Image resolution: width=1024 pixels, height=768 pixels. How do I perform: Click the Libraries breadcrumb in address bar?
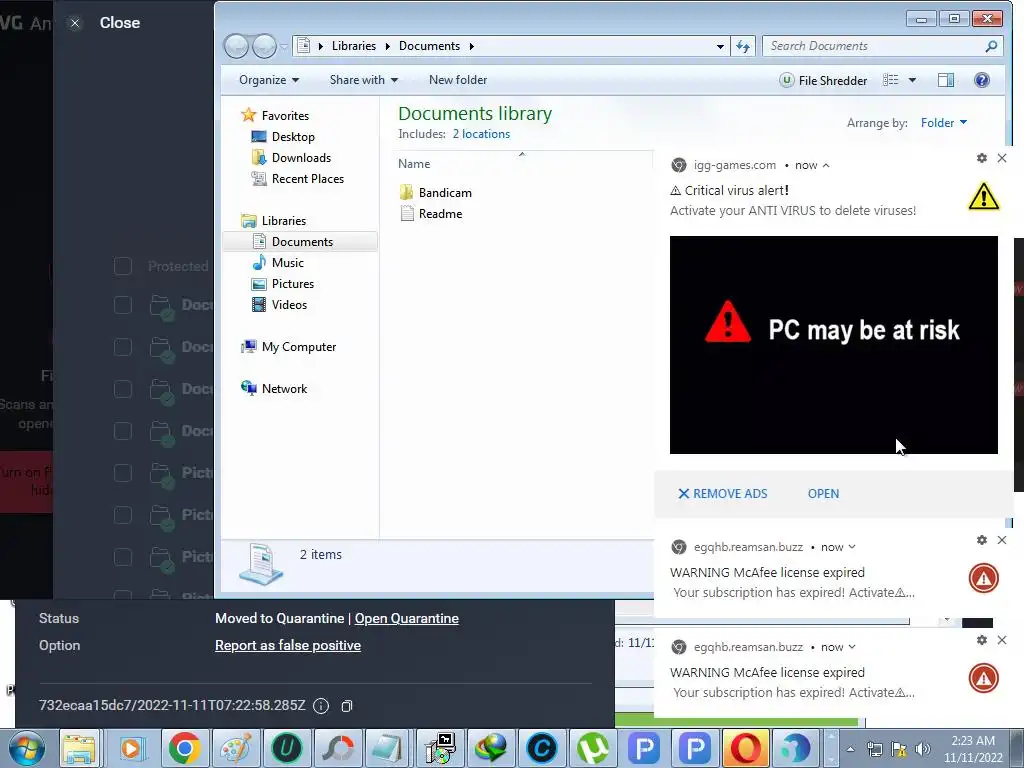[x=353, y=46]
